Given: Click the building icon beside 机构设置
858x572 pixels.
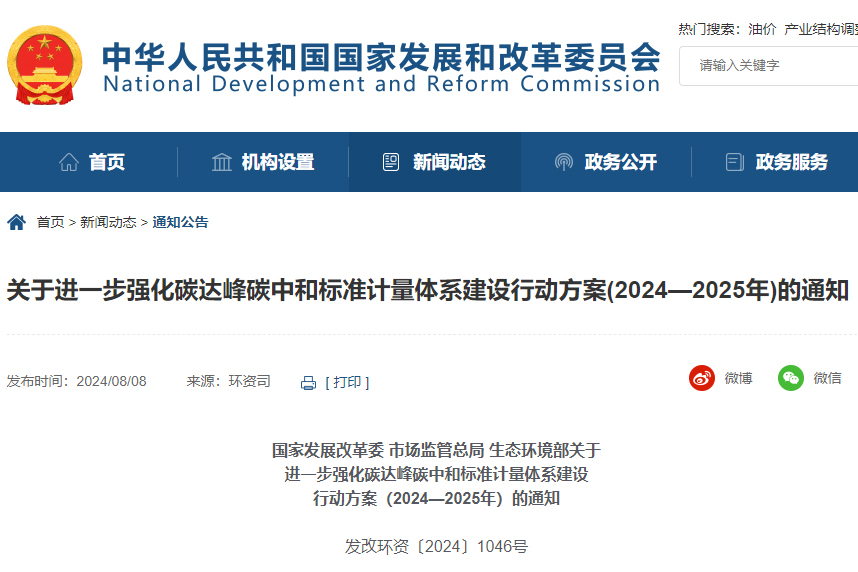Looking at the screenshot, I should pos(222,162).
